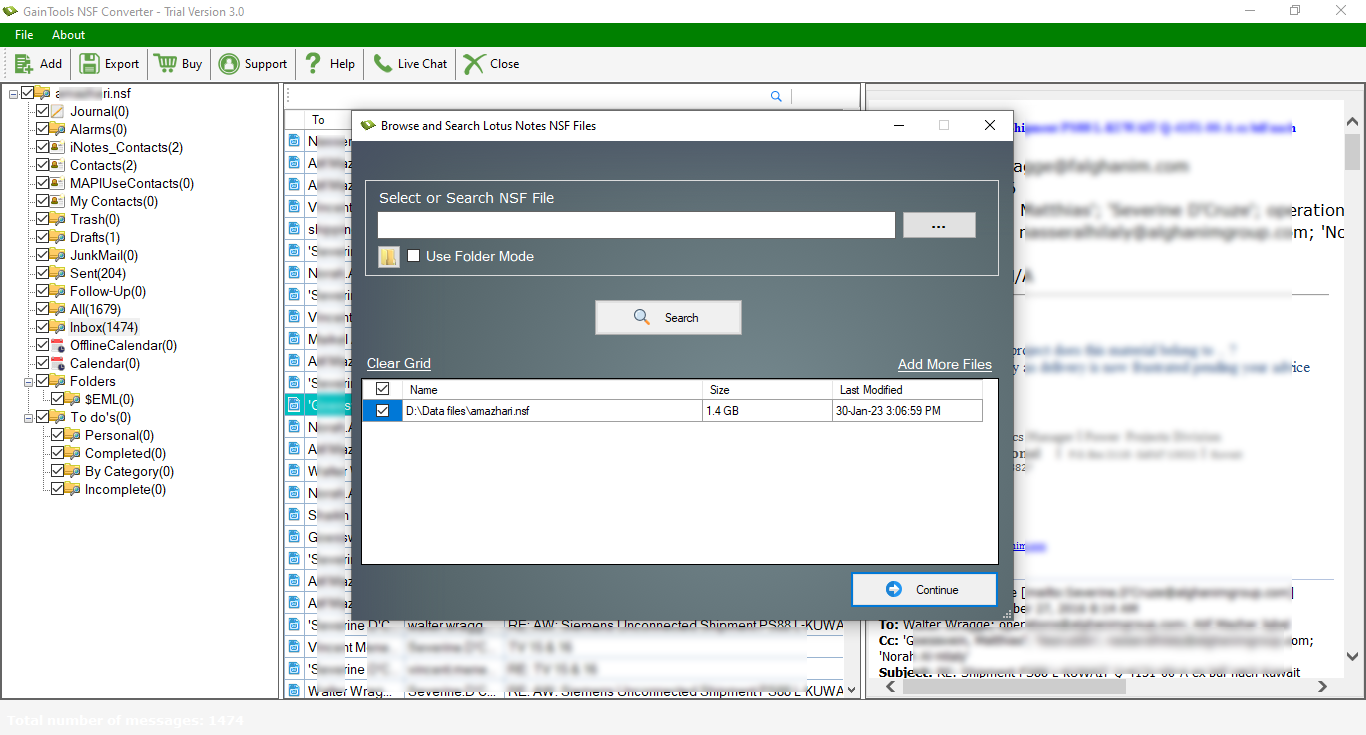1366x735 pixels.
Task: Toggle the select-all checkbox in the grid header
Action: point(382,389)
